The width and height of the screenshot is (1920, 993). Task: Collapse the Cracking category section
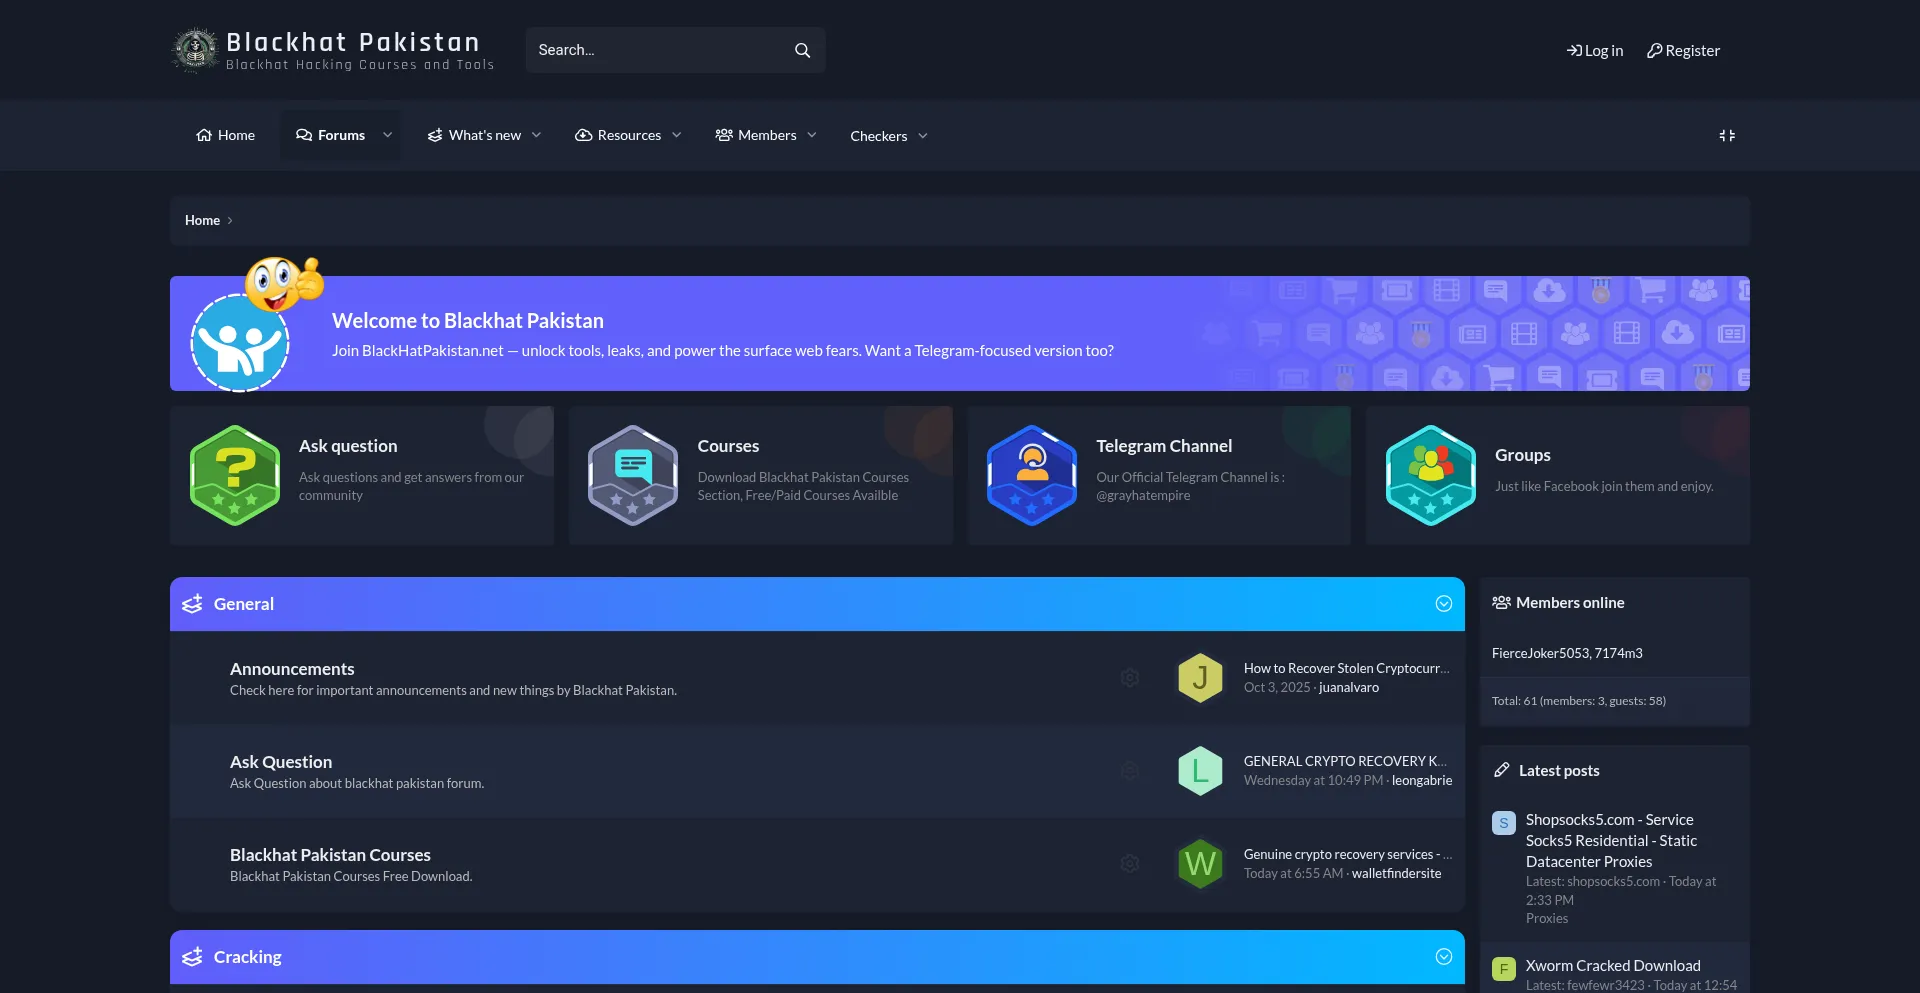(x=1443, y=957)
